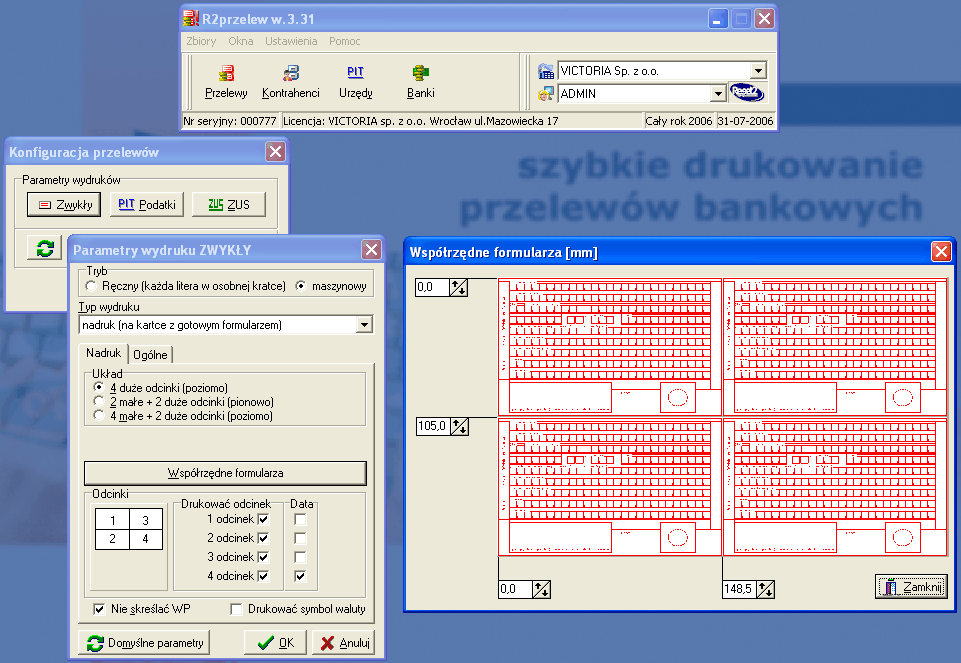Viewport: 961px width, 663px height.
Task: Toggle the 1 odcinek print checkbox
Action: point(264,520)
